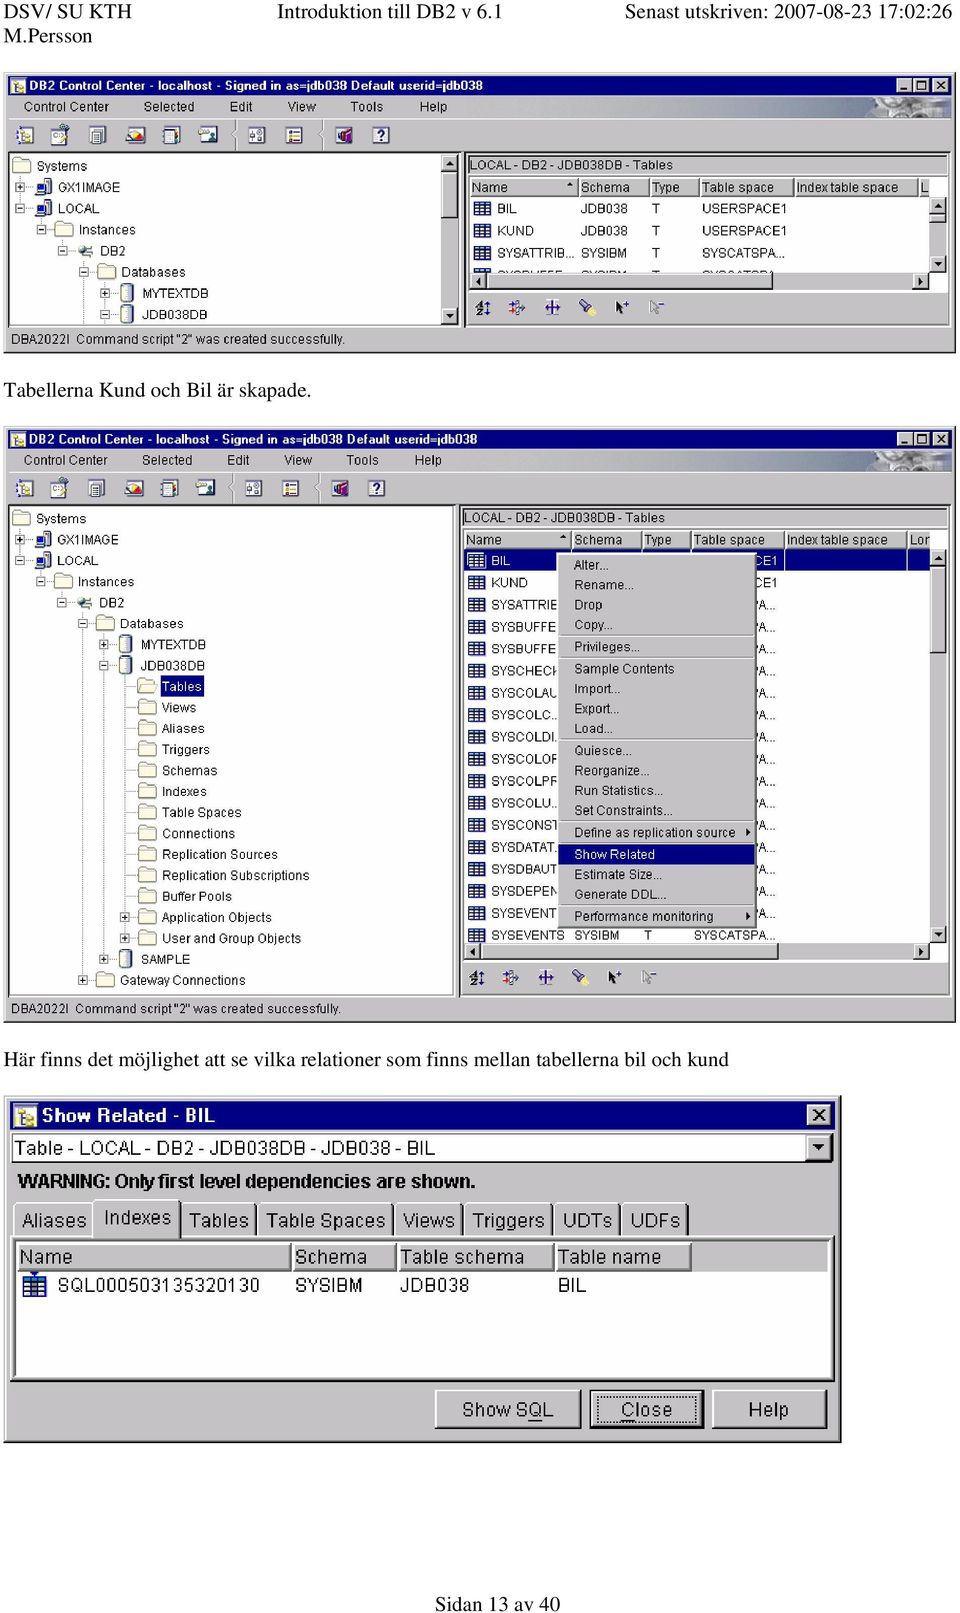Click the sort icon below the lower tables list

pos(477,977)
